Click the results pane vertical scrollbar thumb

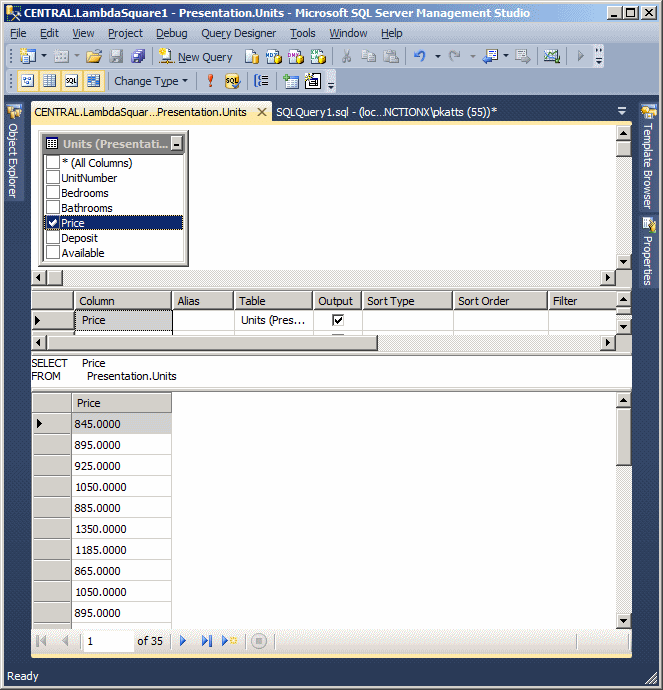tap(623, 437)
